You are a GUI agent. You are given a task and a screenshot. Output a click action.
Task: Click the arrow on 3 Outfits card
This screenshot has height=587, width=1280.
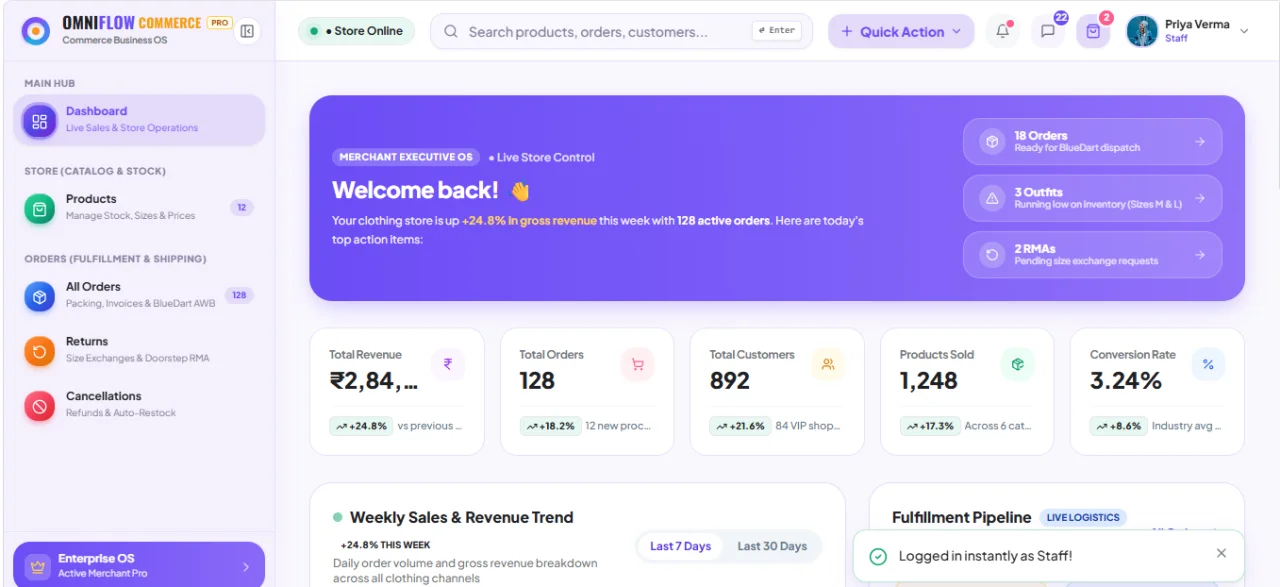click(x=1200, y=198)
